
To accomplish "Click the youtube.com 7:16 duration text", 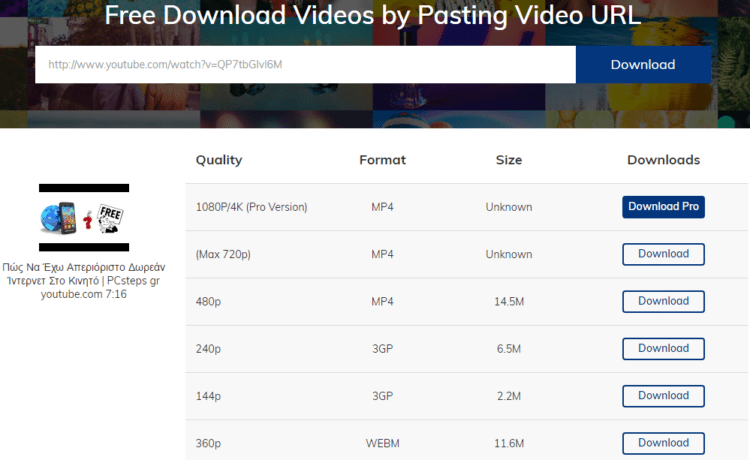I will click(x=84, y=294).
